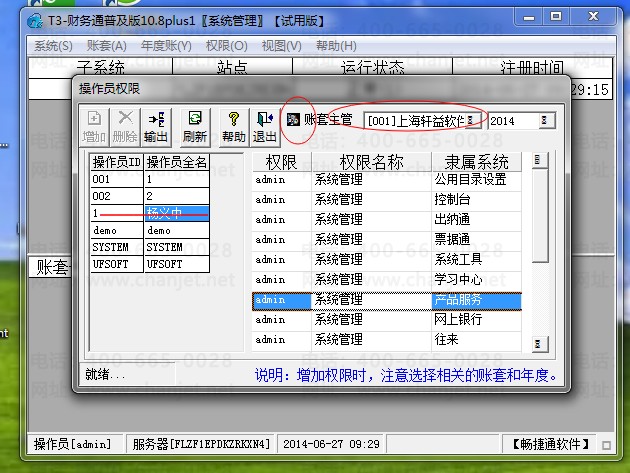Select the 系统工具 permission row
The width and height of the screenshot is (630, 473).
pos(387,260)
